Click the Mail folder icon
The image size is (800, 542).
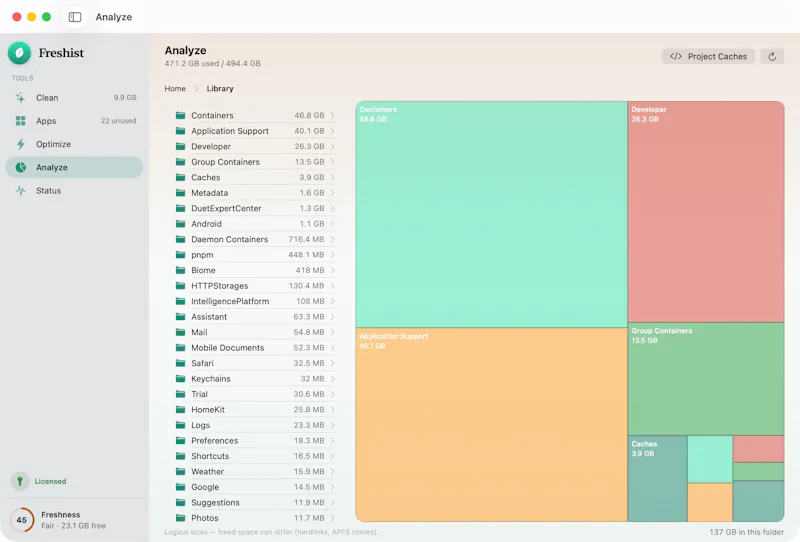pos(180,332)
